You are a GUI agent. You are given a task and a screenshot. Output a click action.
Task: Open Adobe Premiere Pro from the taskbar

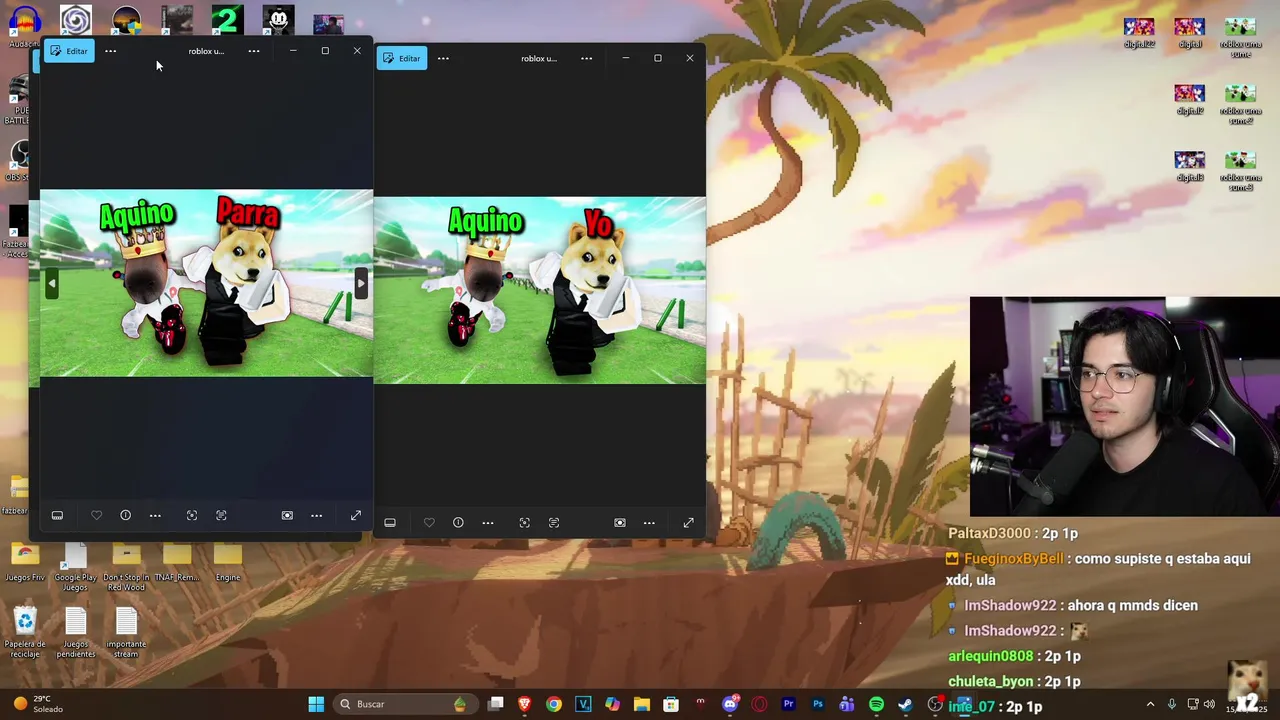(788, 704)
